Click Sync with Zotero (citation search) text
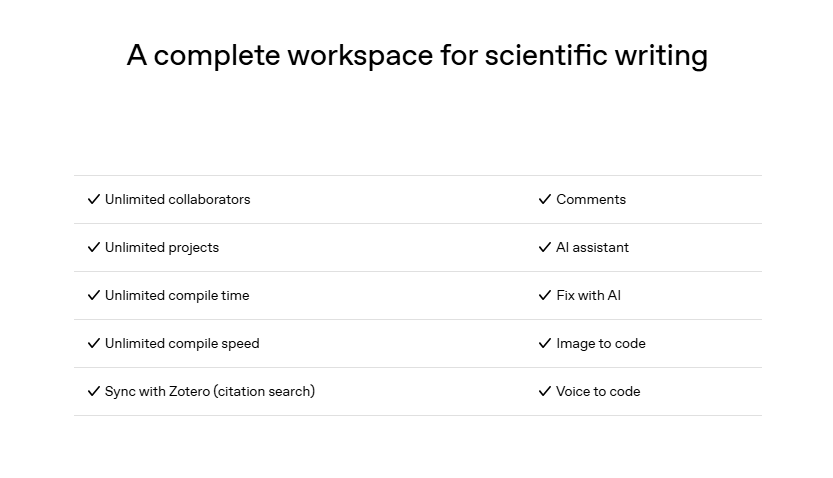833x478 pixels. pyautogui.click(x=210, y=391)
